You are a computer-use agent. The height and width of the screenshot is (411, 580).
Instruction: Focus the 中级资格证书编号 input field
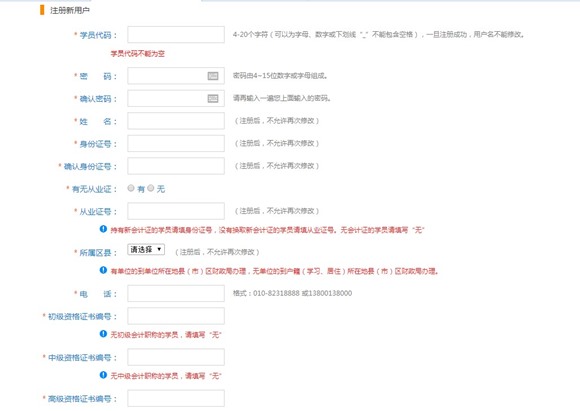click(176, 357)
